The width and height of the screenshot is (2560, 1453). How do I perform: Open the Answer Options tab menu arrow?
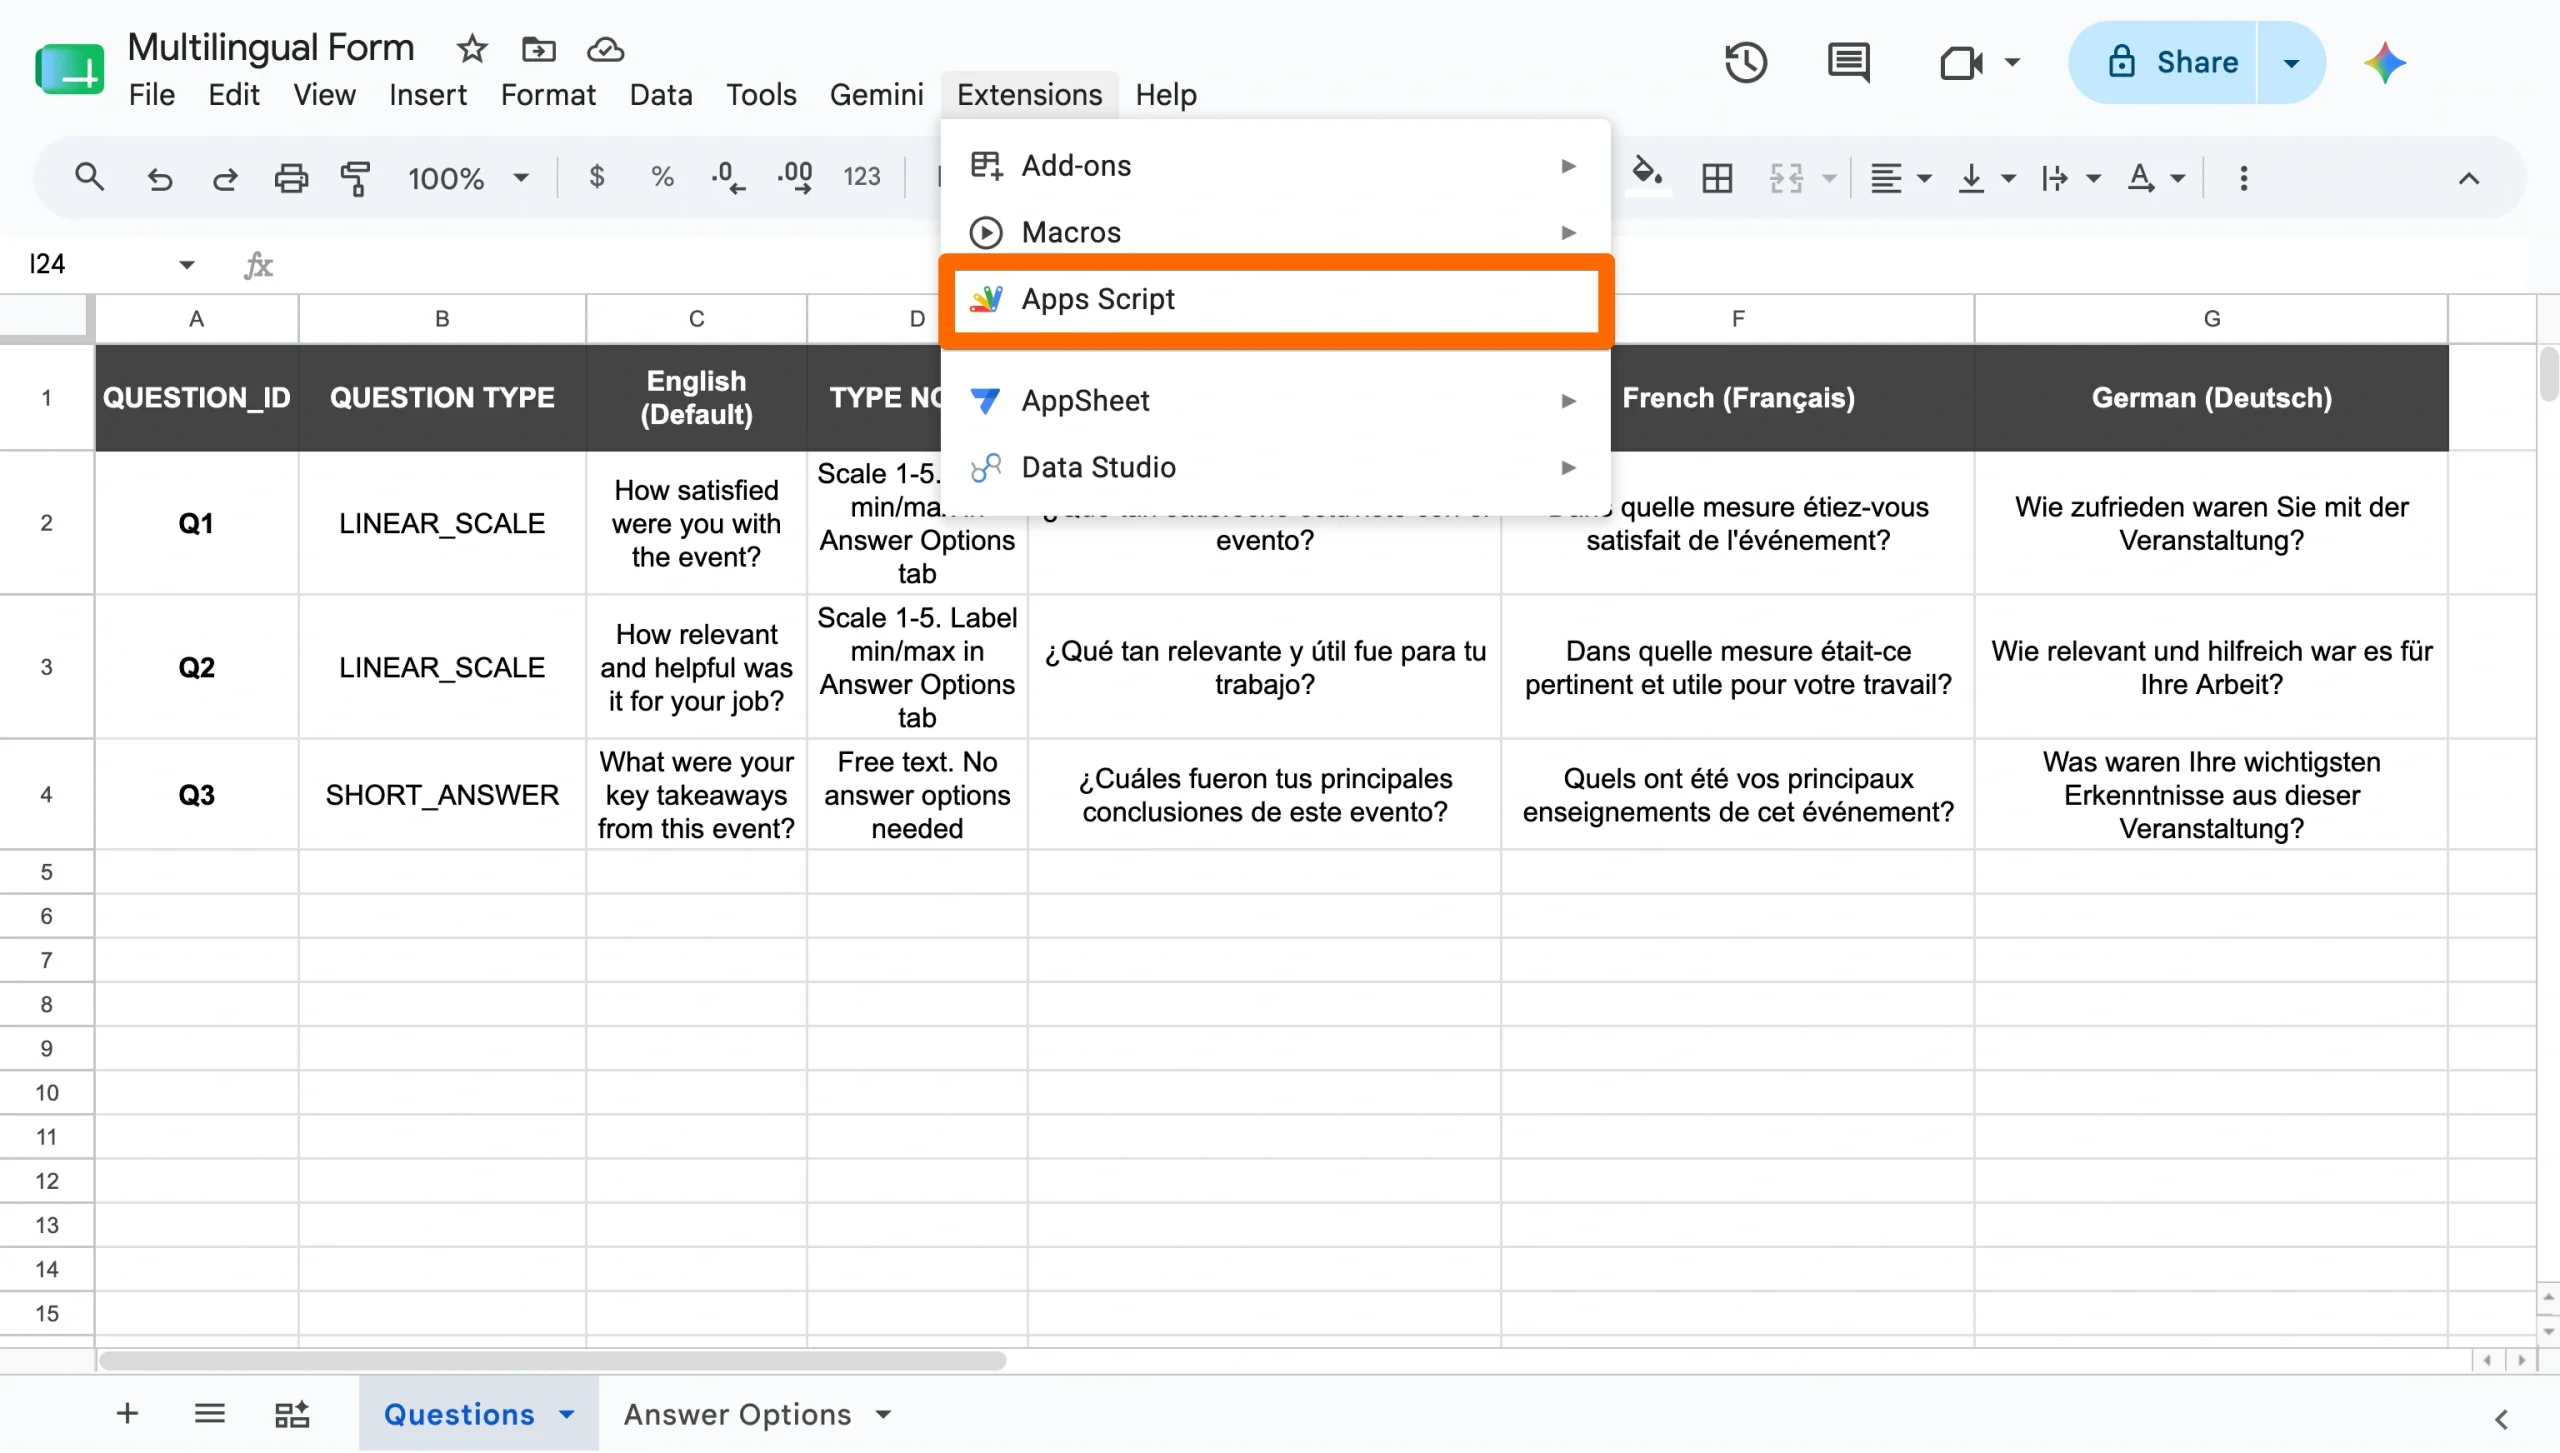883,1414
